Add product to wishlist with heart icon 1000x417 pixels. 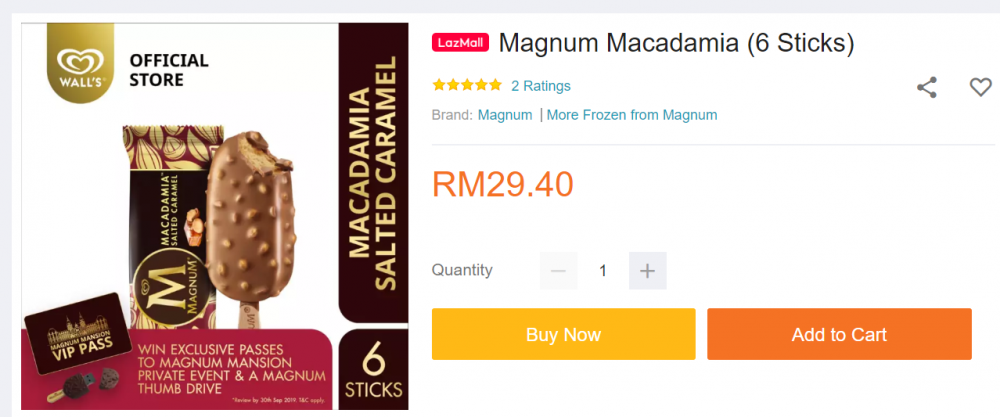(980, 87)
